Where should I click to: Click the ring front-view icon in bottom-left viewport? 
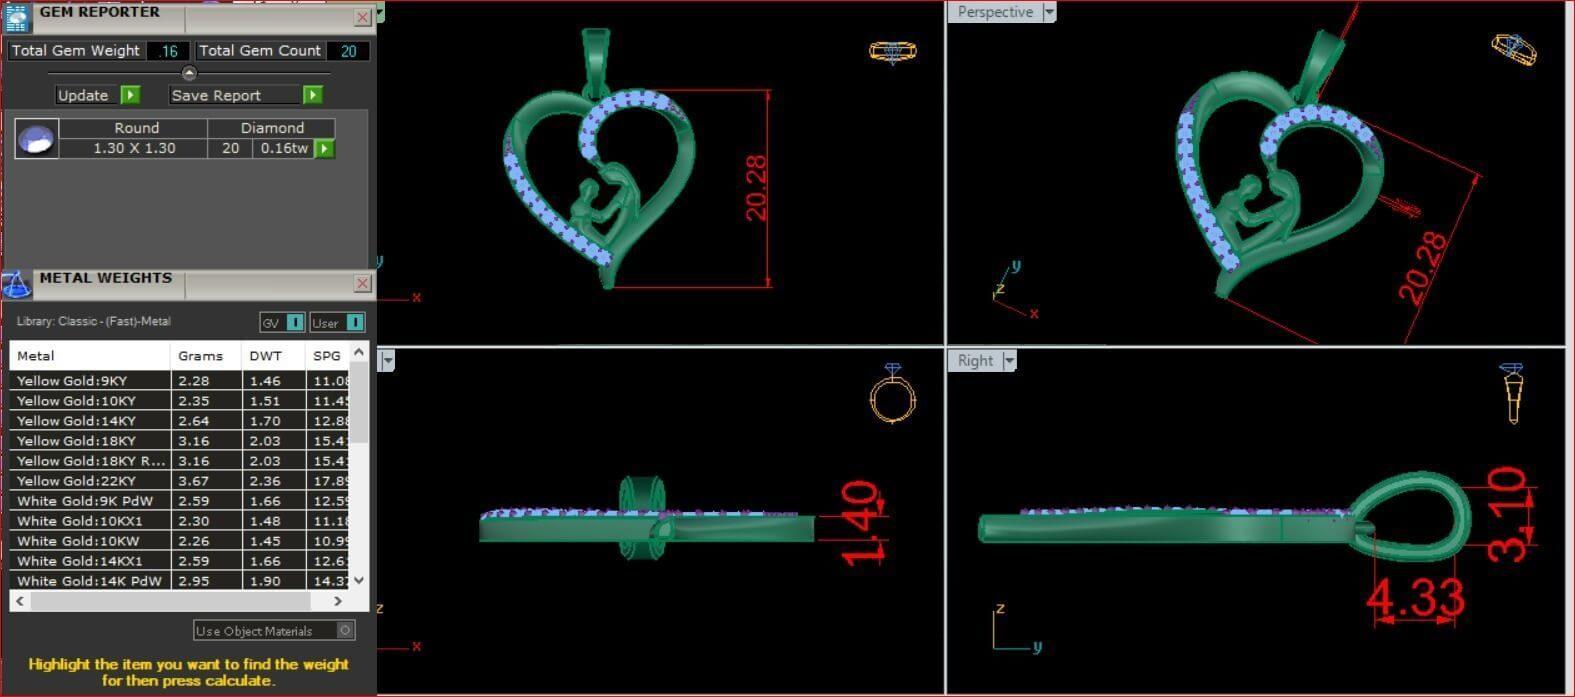(892, 394)
